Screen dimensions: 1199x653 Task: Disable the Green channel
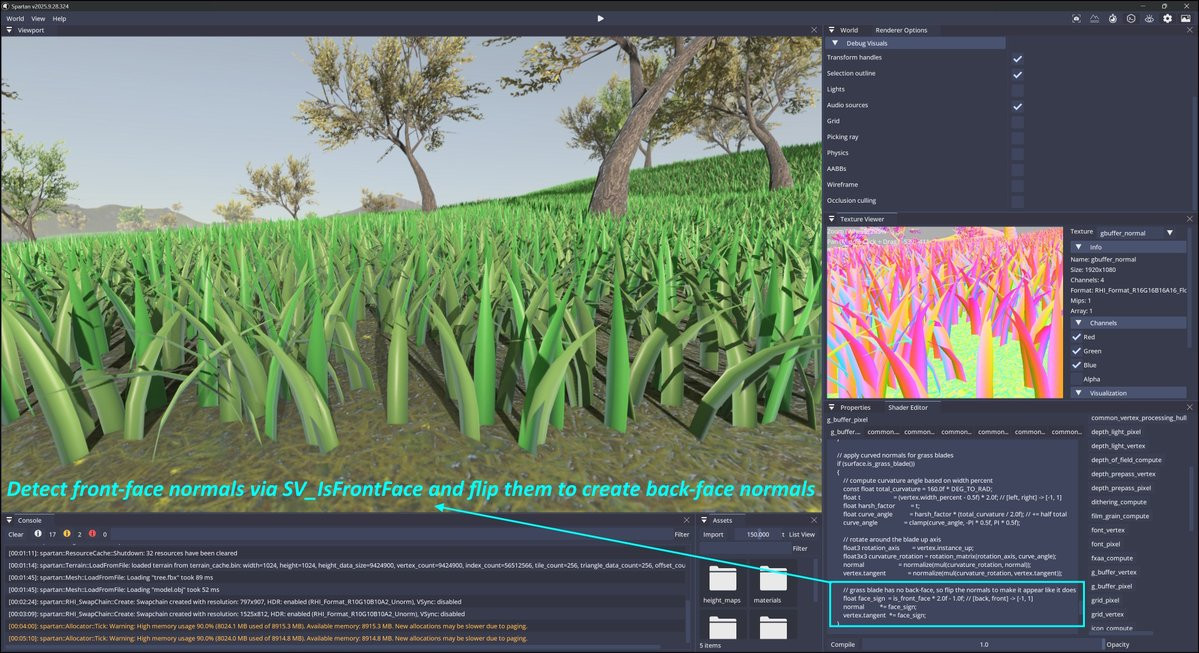click(x=1076, y=351)
